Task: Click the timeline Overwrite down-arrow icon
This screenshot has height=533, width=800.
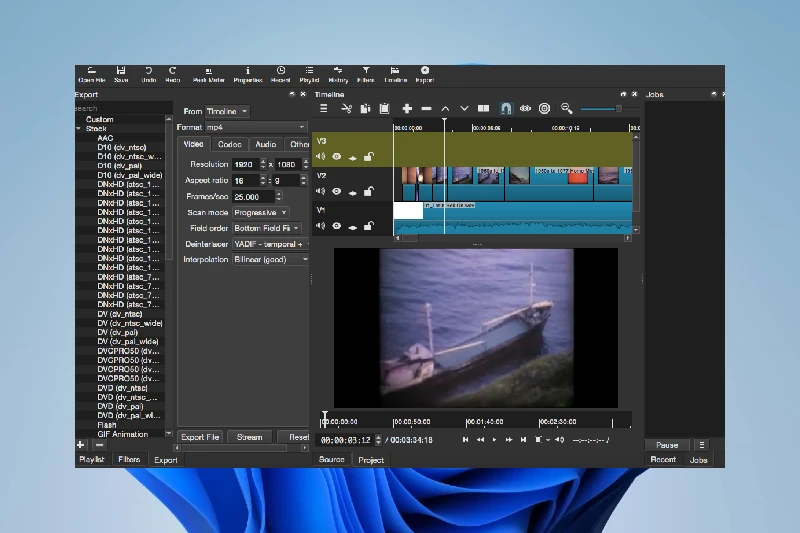Action: [464, 109]
